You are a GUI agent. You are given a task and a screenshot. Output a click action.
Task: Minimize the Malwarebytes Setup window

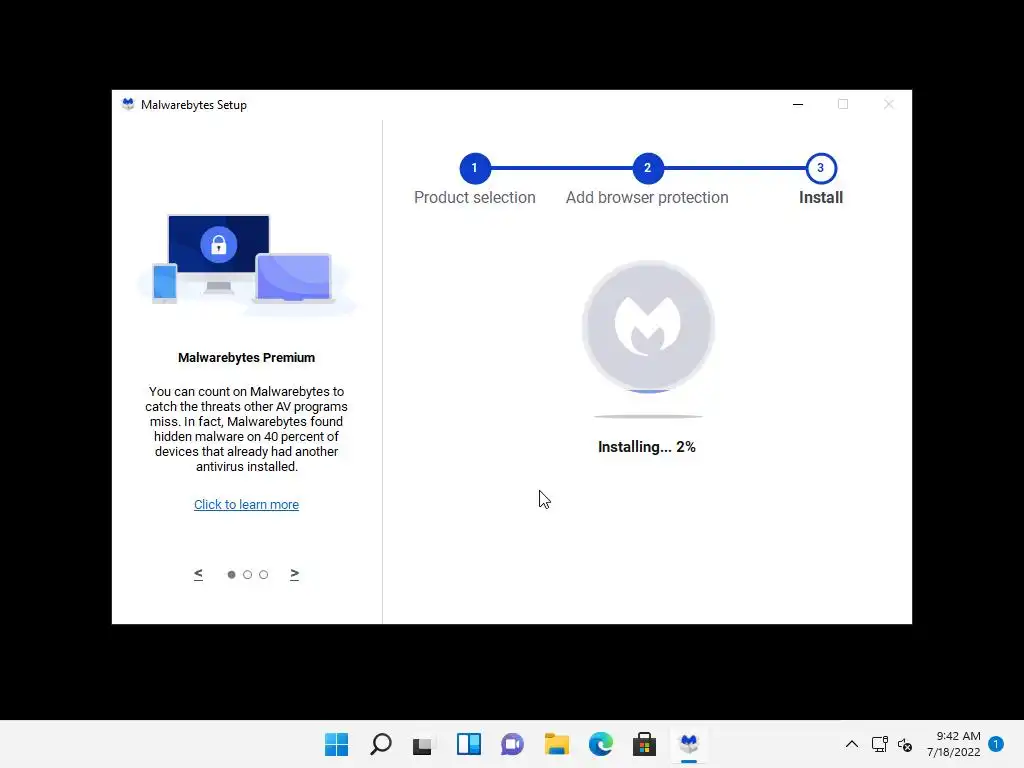[798, 104]
